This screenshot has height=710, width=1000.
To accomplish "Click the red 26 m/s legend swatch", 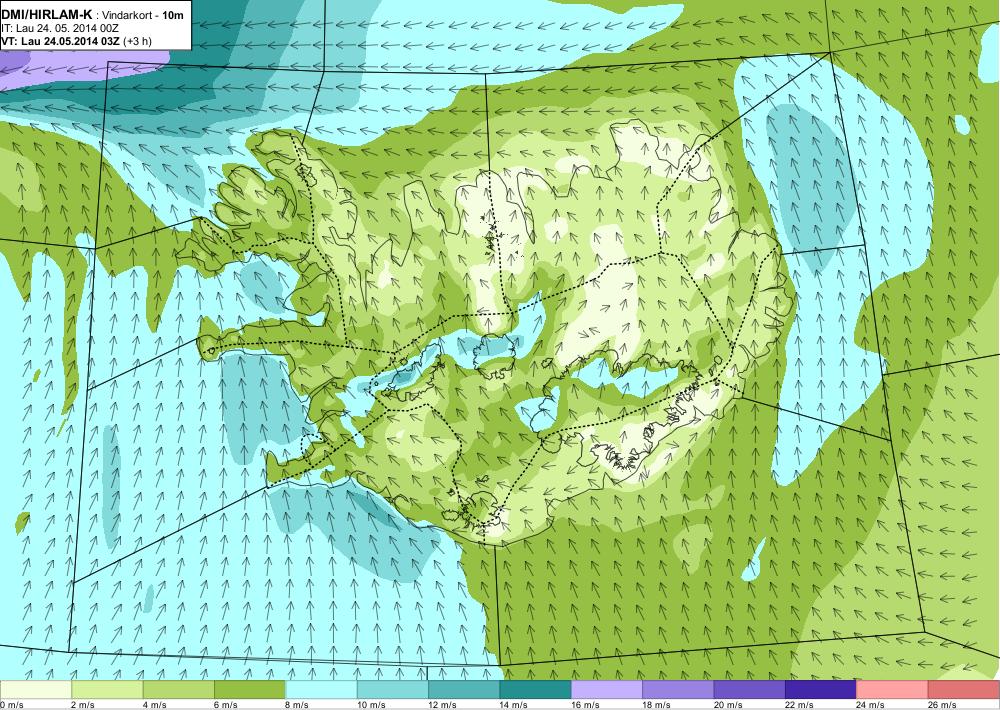I will click(964, 690).
